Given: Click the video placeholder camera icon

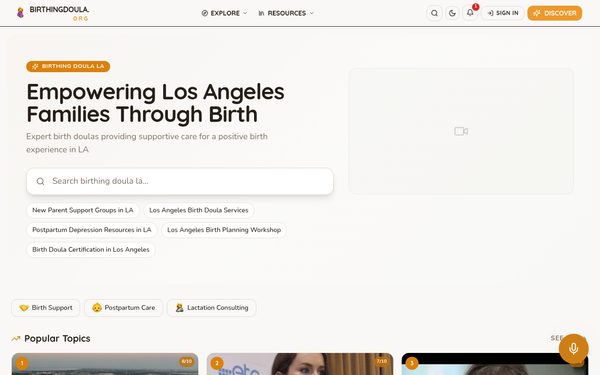Looking at the screenshot, I should point(461,131).
